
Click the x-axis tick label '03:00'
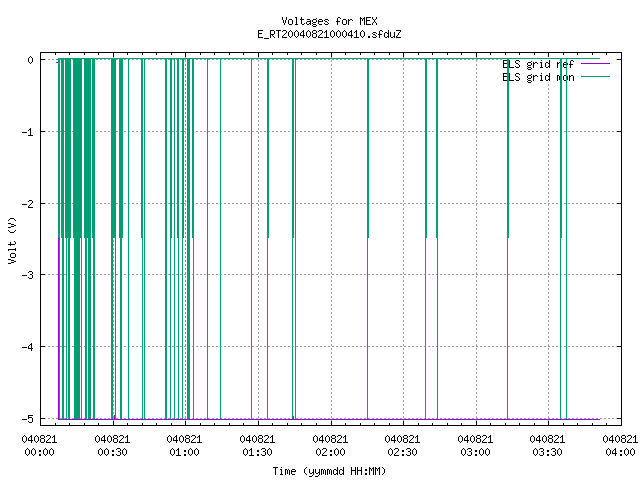[x=475, y=452]
